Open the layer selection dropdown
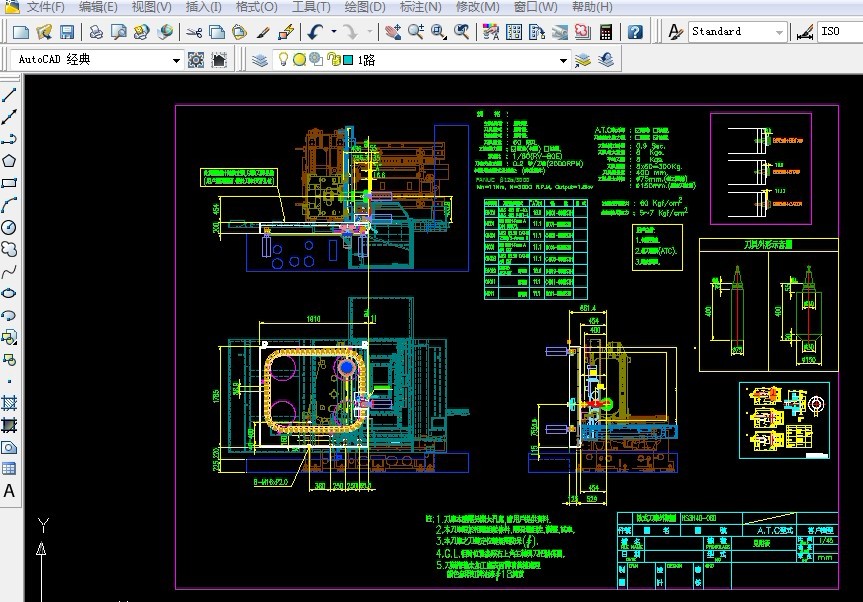 [563, 59]
